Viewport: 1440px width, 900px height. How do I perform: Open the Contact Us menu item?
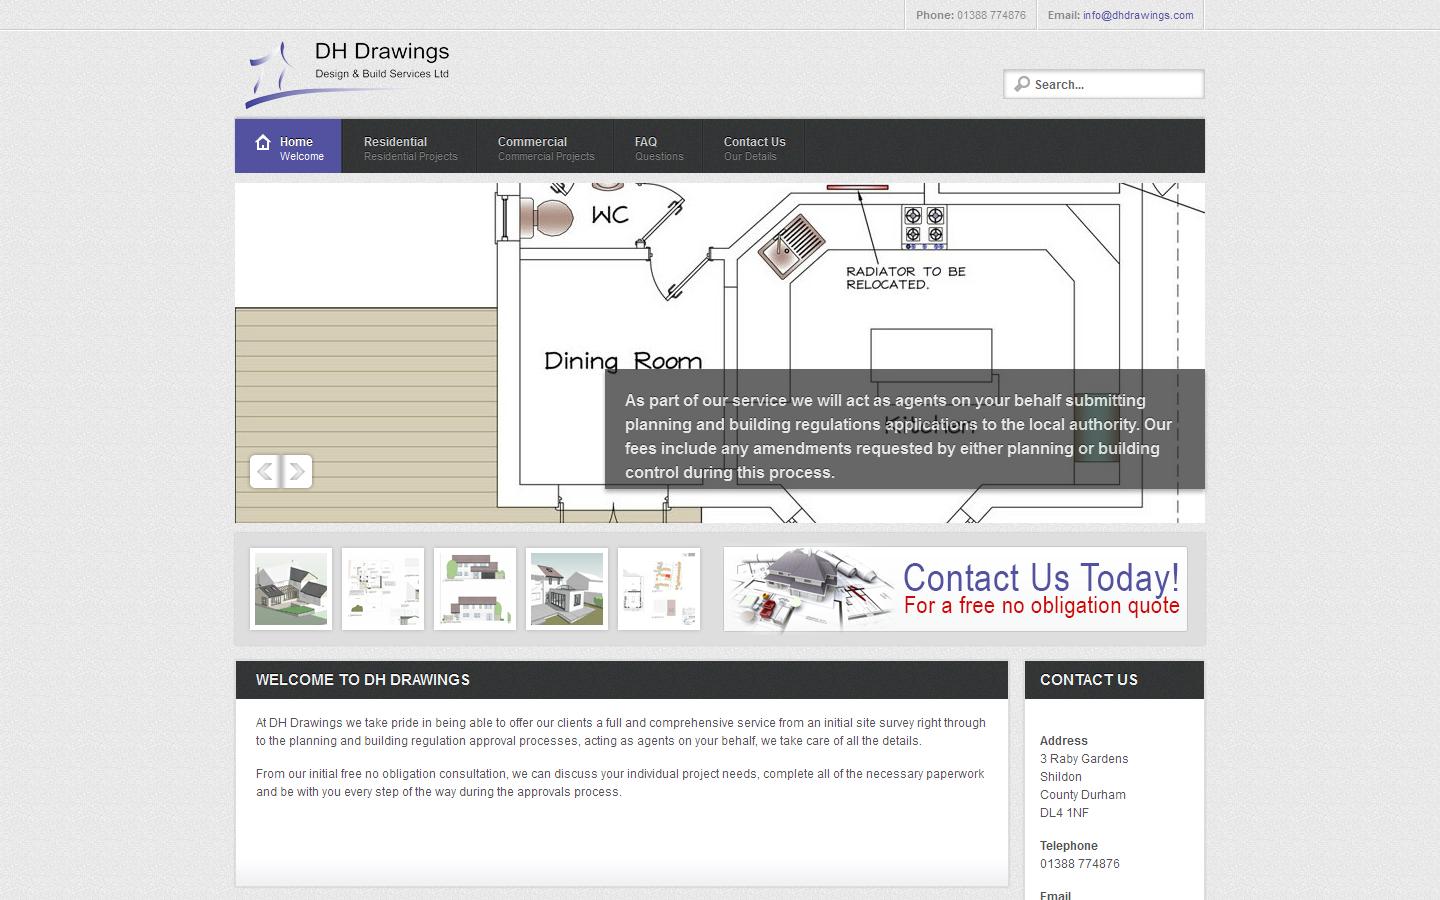click(x=754, y=146)
